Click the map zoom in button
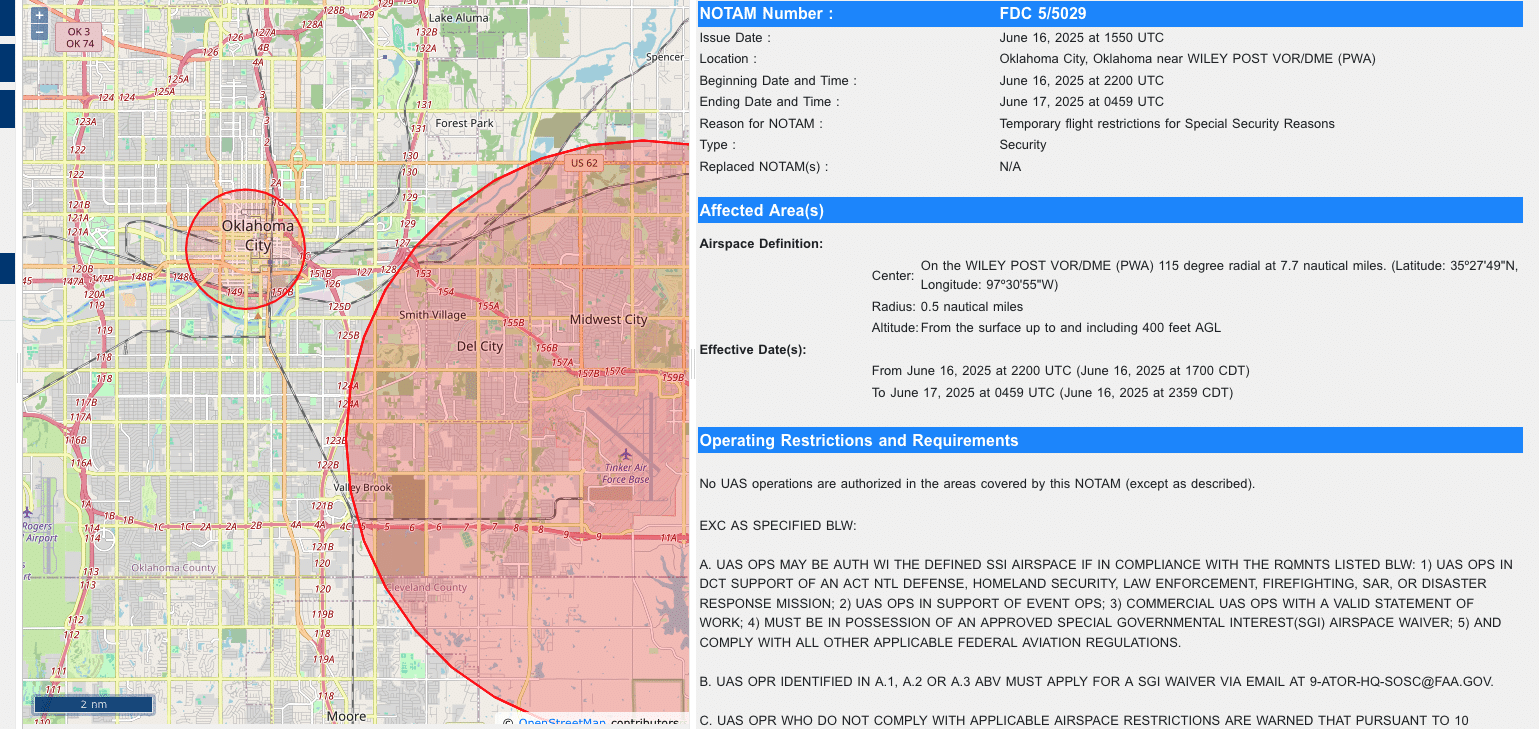This screenshot has width=1539, height=729. click(x=38, y=16)
